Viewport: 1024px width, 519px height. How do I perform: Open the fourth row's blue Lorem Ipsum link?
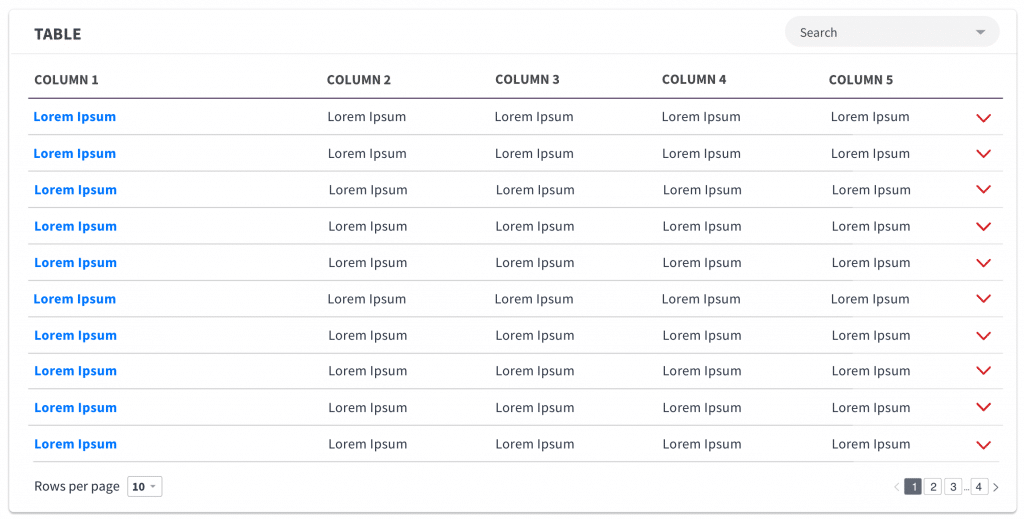tap(75, 227)
